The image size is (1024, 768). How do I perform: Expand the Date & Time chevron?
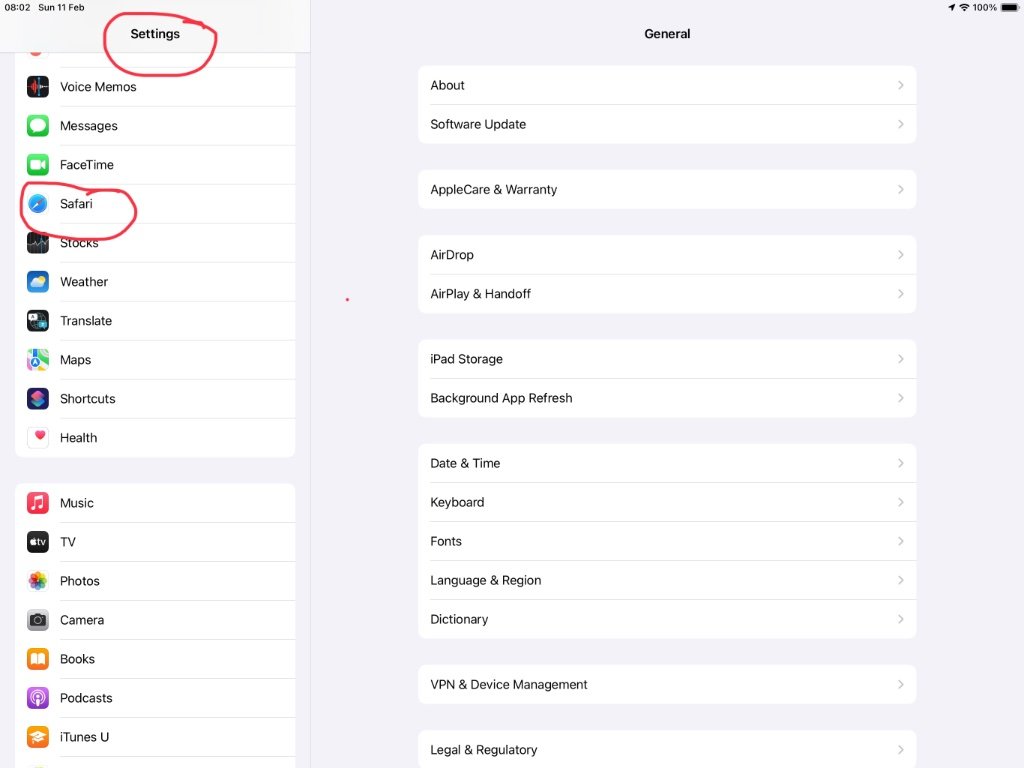901,463
